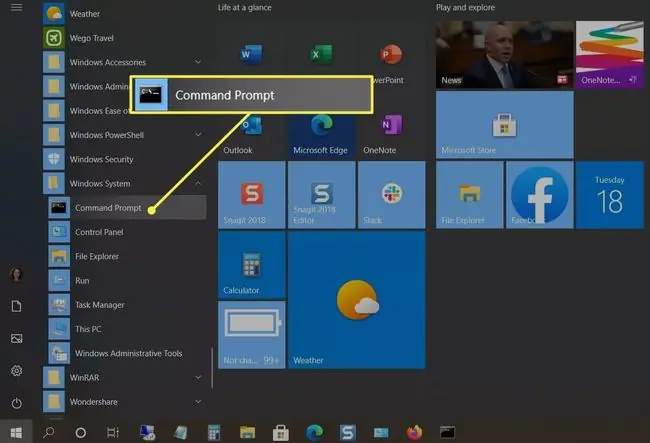Viewport: 650px width, 443px height.
Task: Click the Power icon in the sidebar
Action: pyautogui.click(x=17, y=403)
